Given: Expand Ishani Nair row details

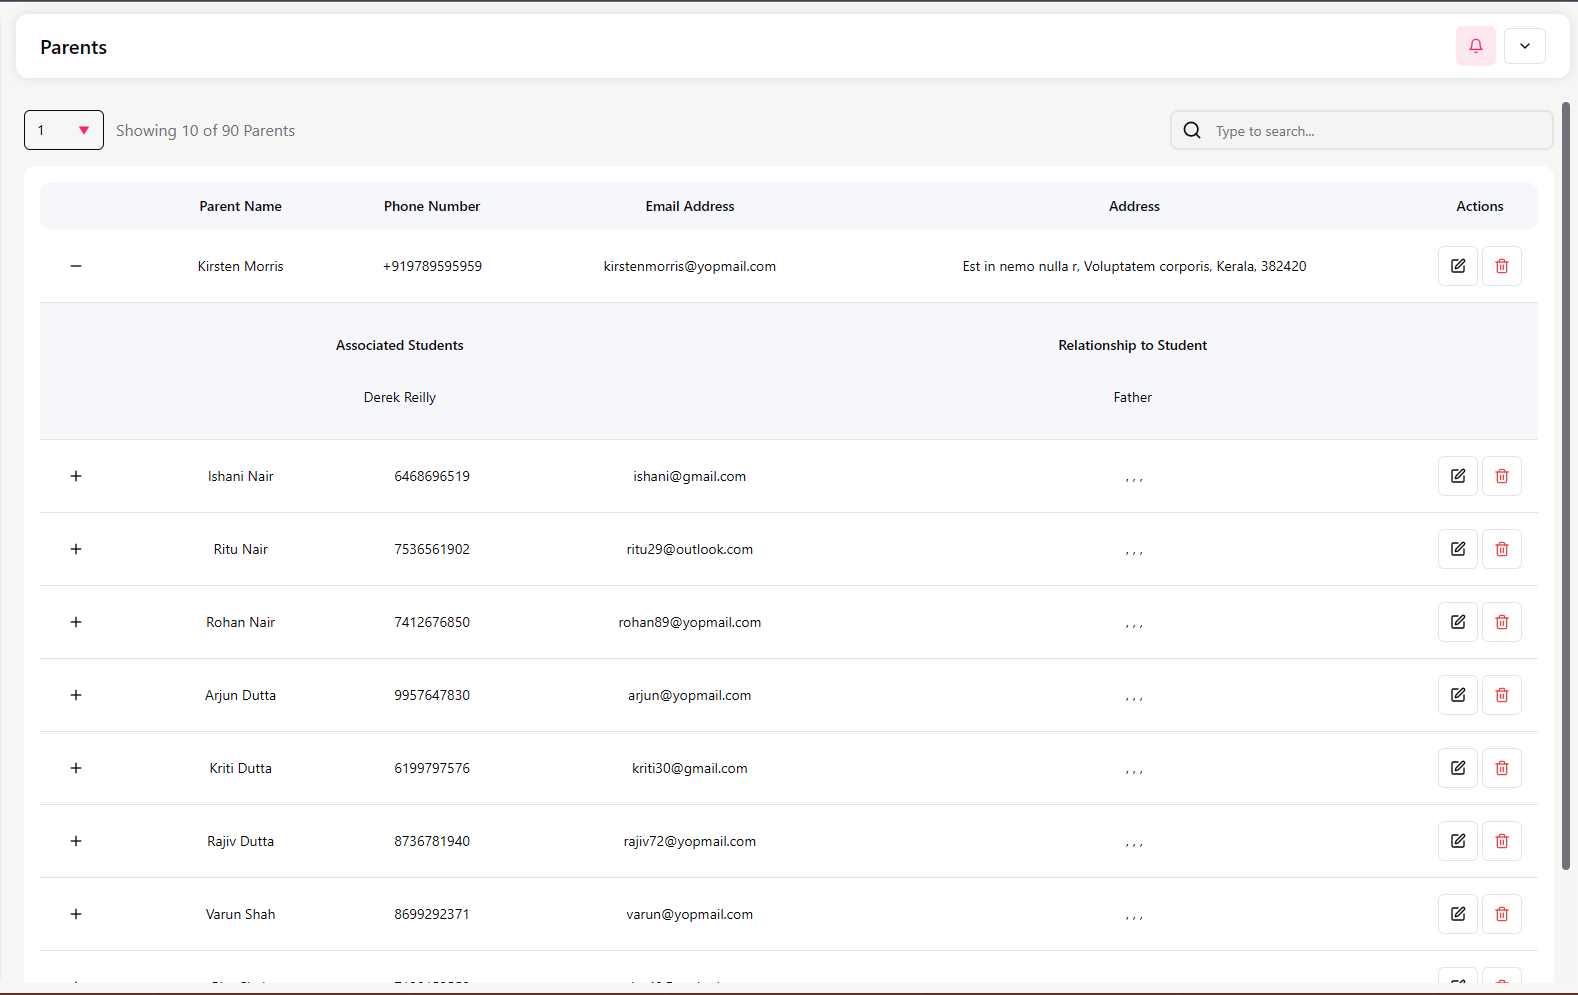Looking at the screenshot, I should tap(76, 476).
